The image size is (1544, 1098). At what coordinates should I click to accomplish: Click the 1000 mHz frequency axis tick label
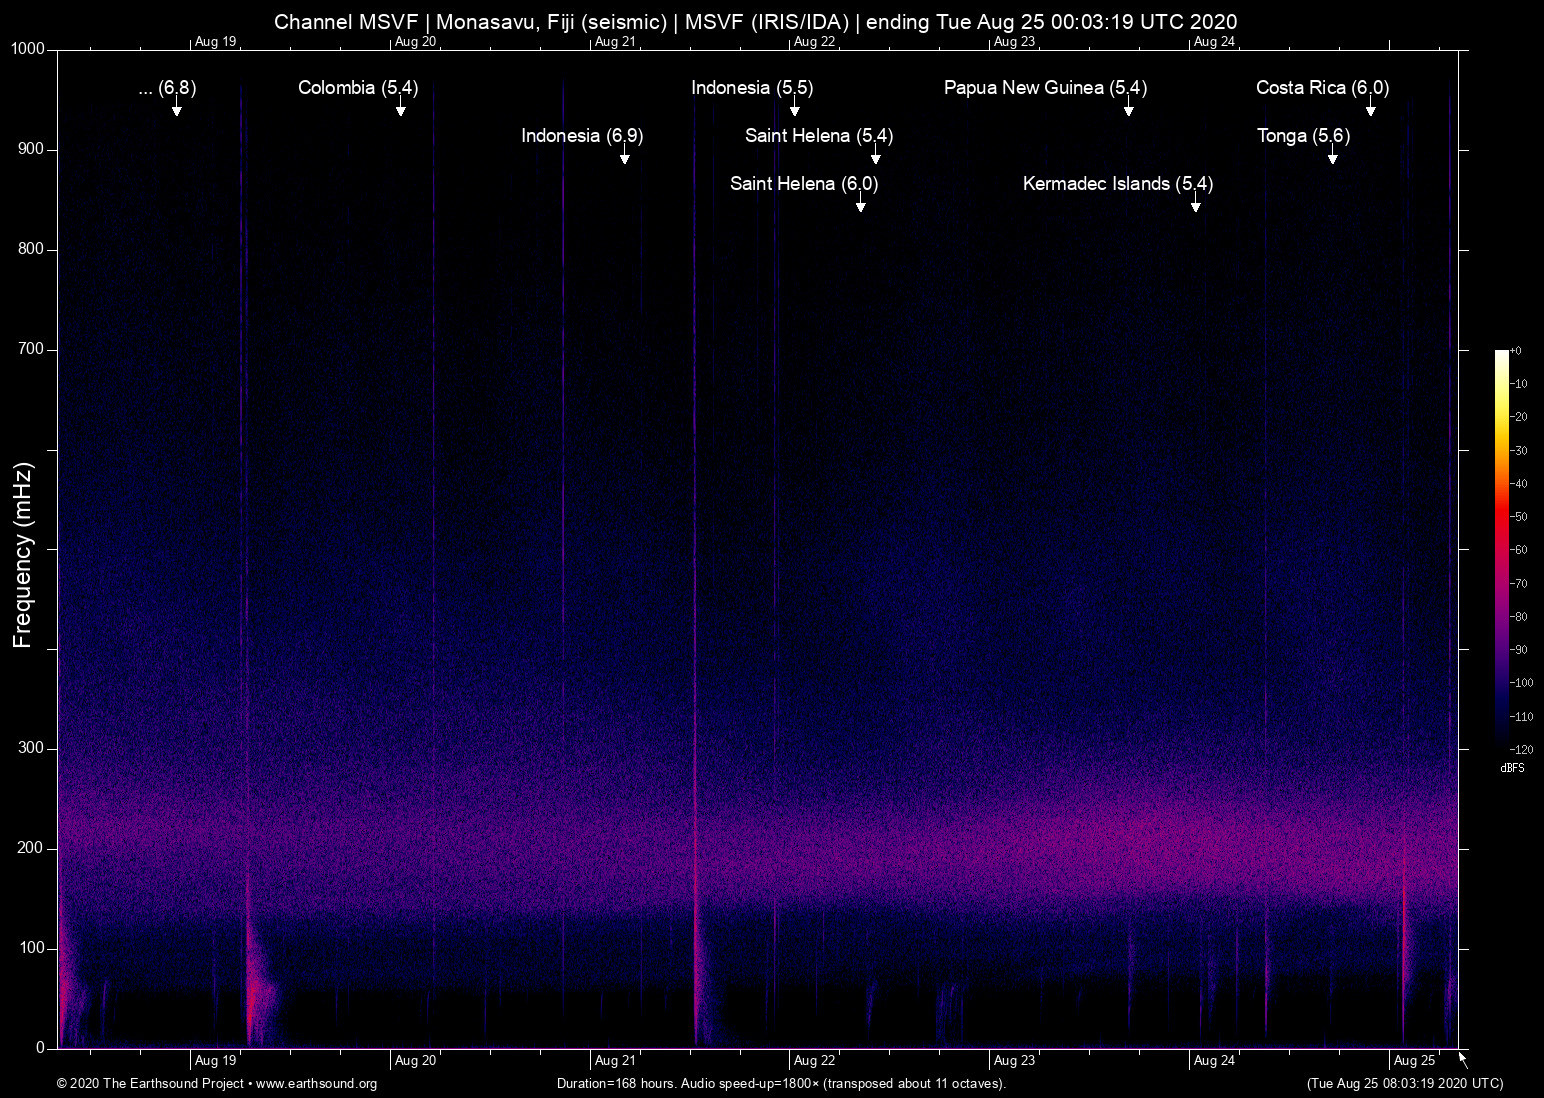click(x=28, y=49)
